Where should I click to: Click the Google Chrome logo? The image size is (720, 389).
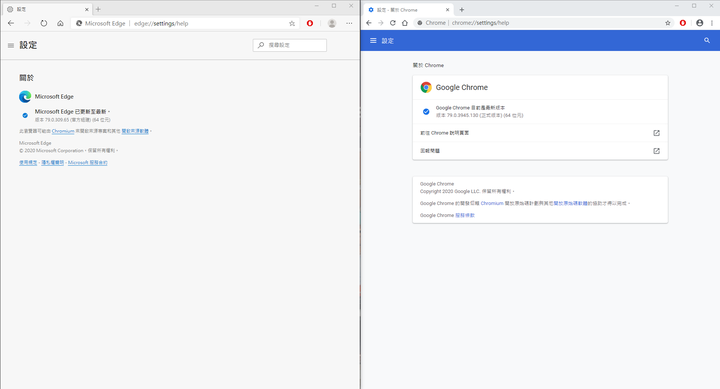click(x=426, y=87)
